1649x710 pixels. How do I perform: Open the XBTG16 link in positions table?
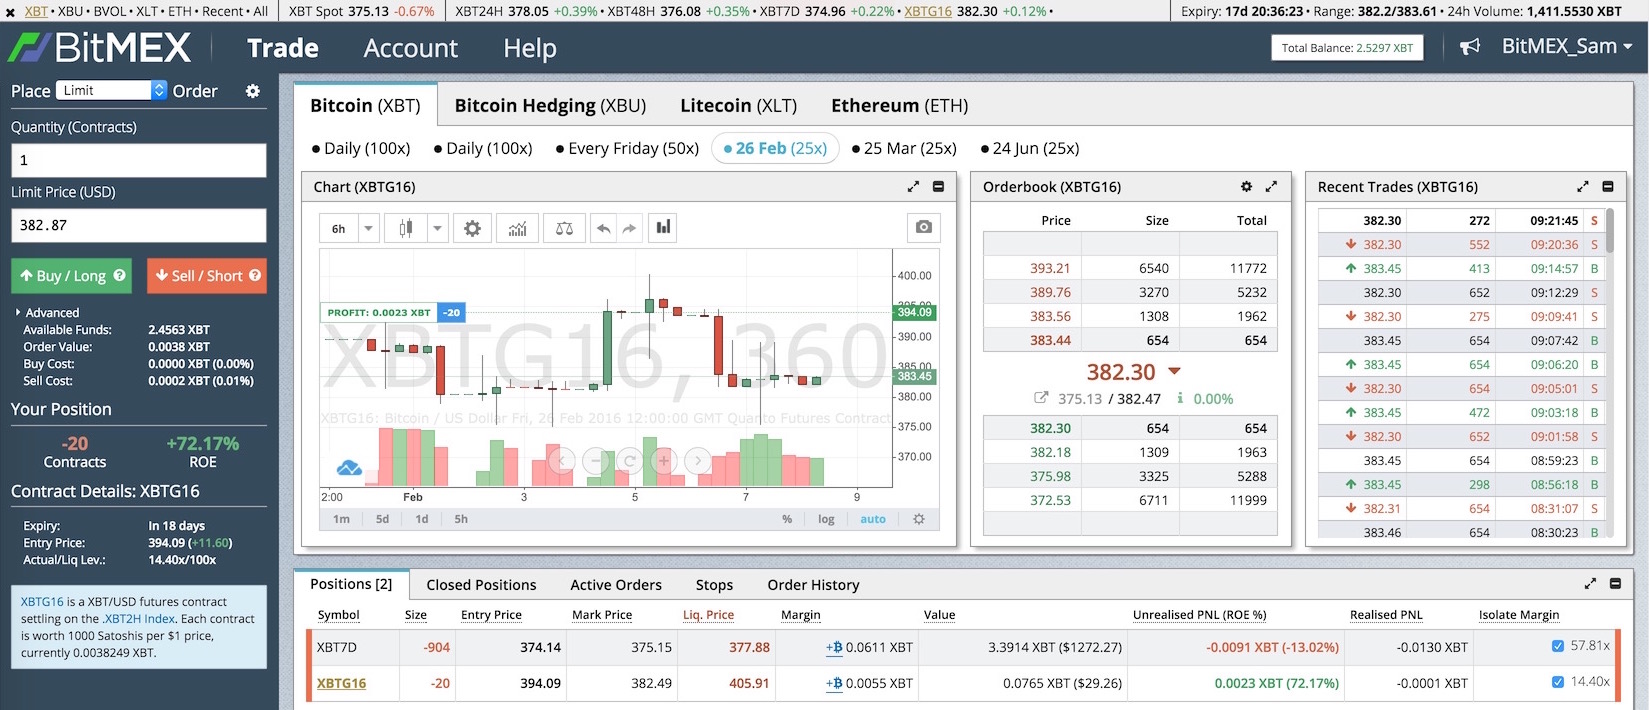click(341, 683)
